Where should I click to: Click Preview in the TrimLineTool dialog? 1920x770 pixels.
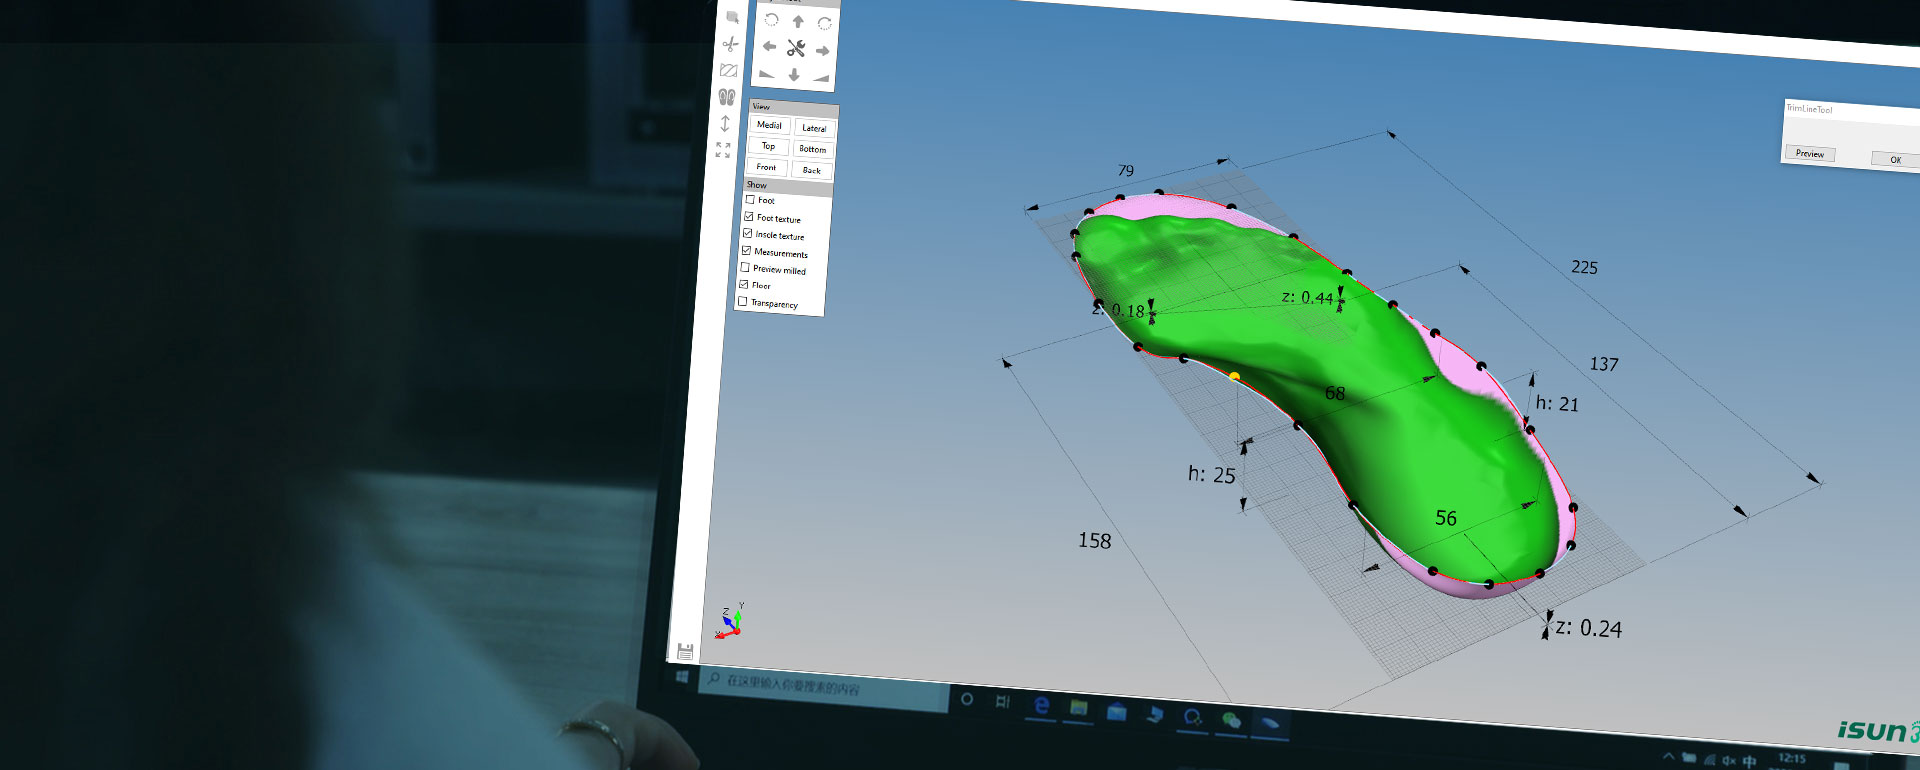coord(1809,153)
